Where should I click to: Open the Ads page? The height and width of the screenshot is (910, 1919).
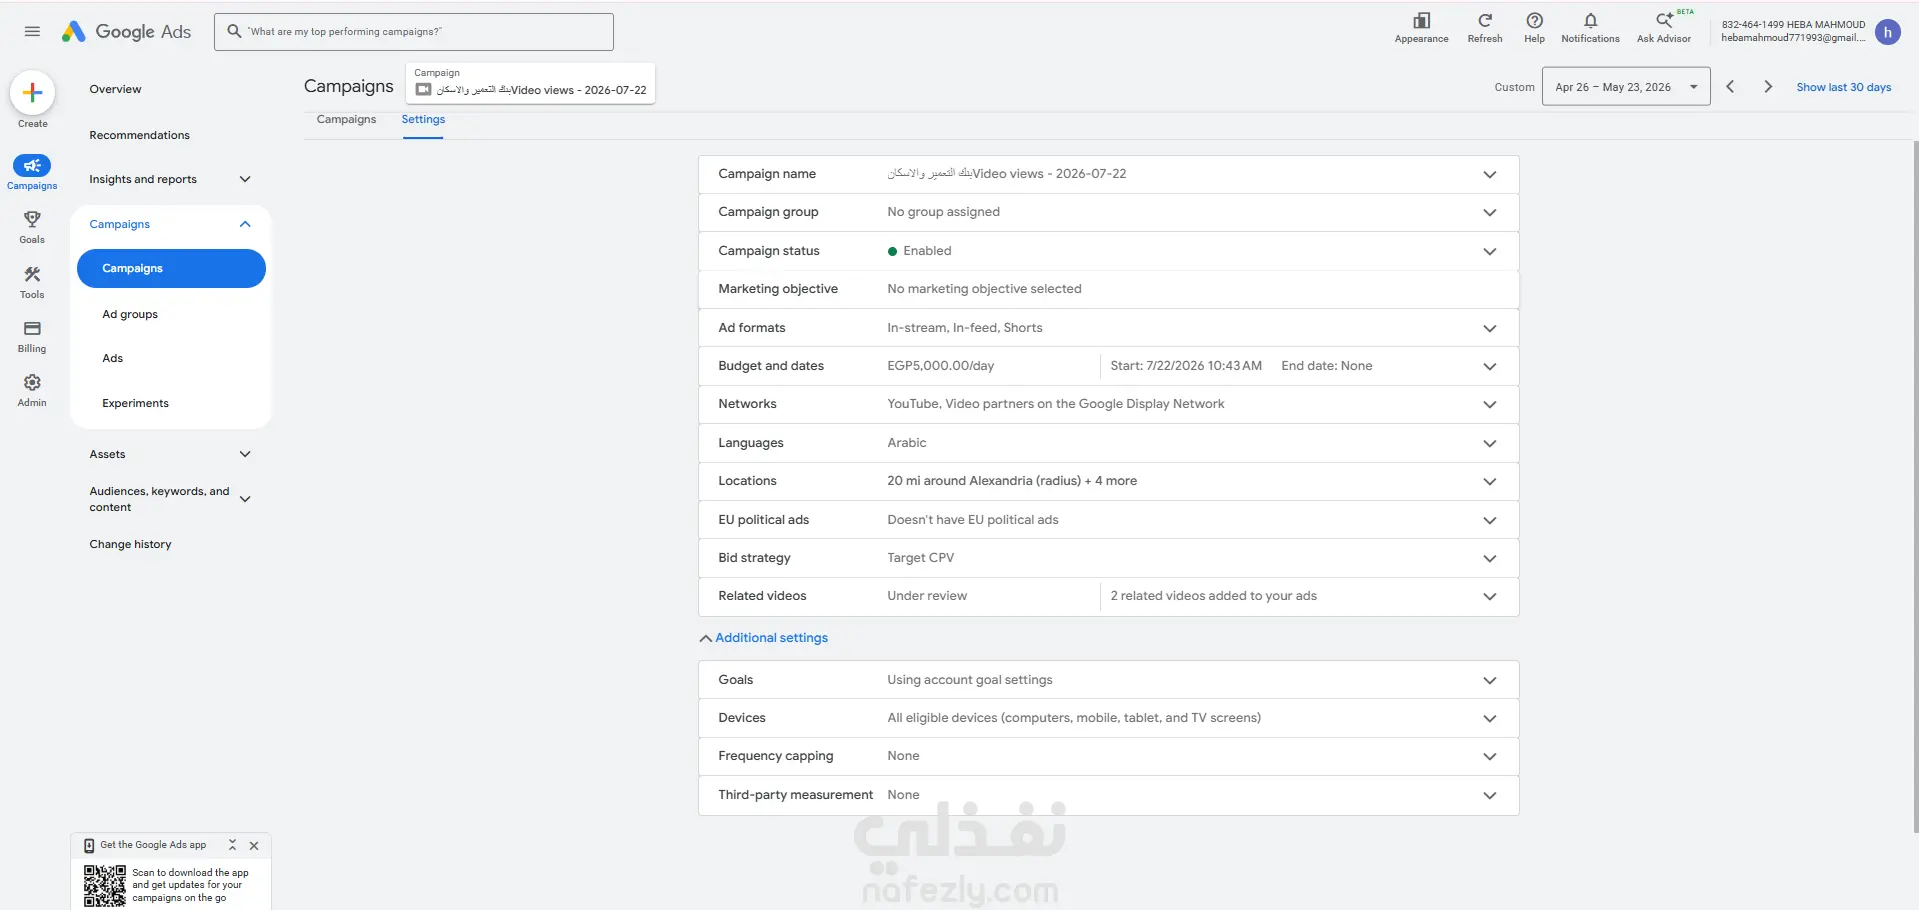click(x=112, y=358)
